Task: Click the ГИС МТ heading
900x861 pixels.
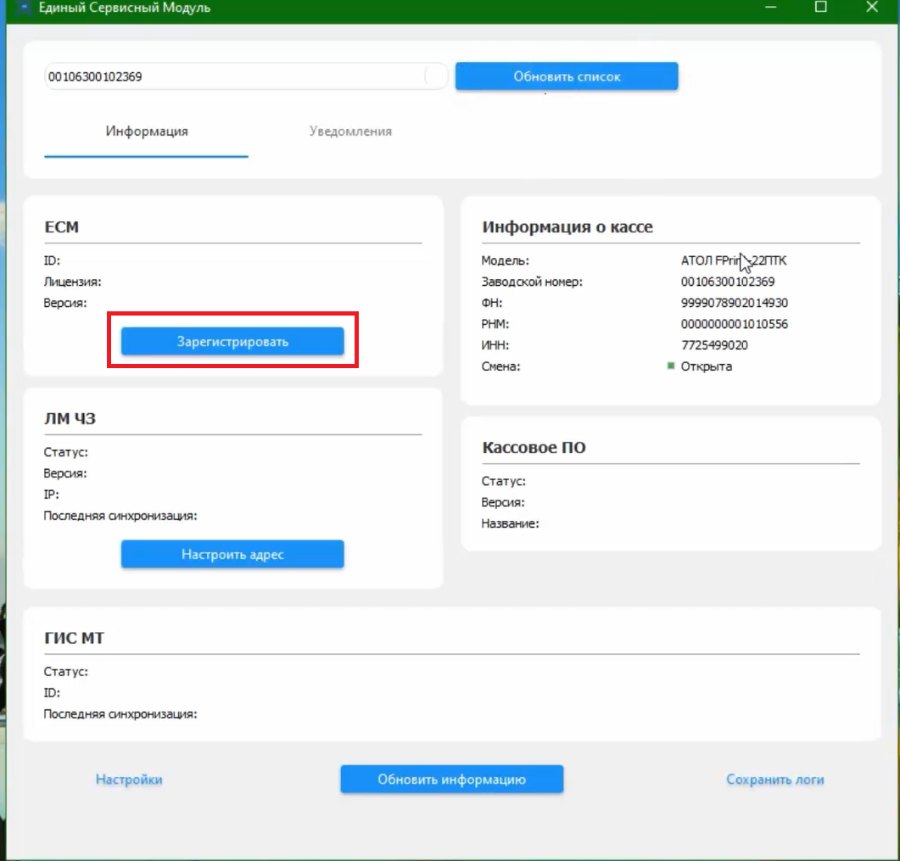Action: pos(74,638)
